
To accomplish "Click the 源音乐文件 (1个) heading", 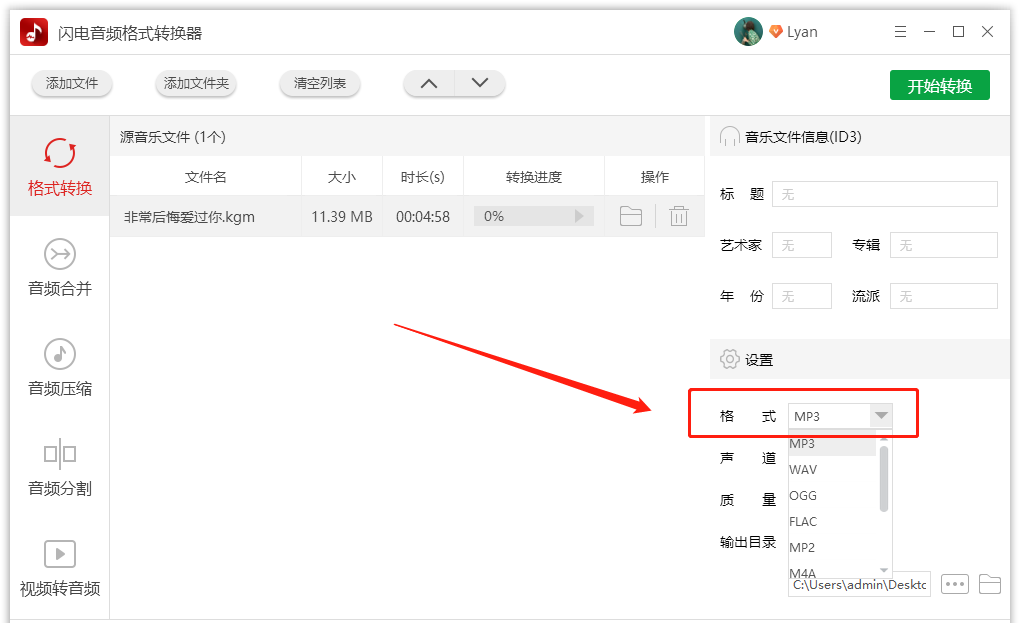I will click(x=172, y=137).
